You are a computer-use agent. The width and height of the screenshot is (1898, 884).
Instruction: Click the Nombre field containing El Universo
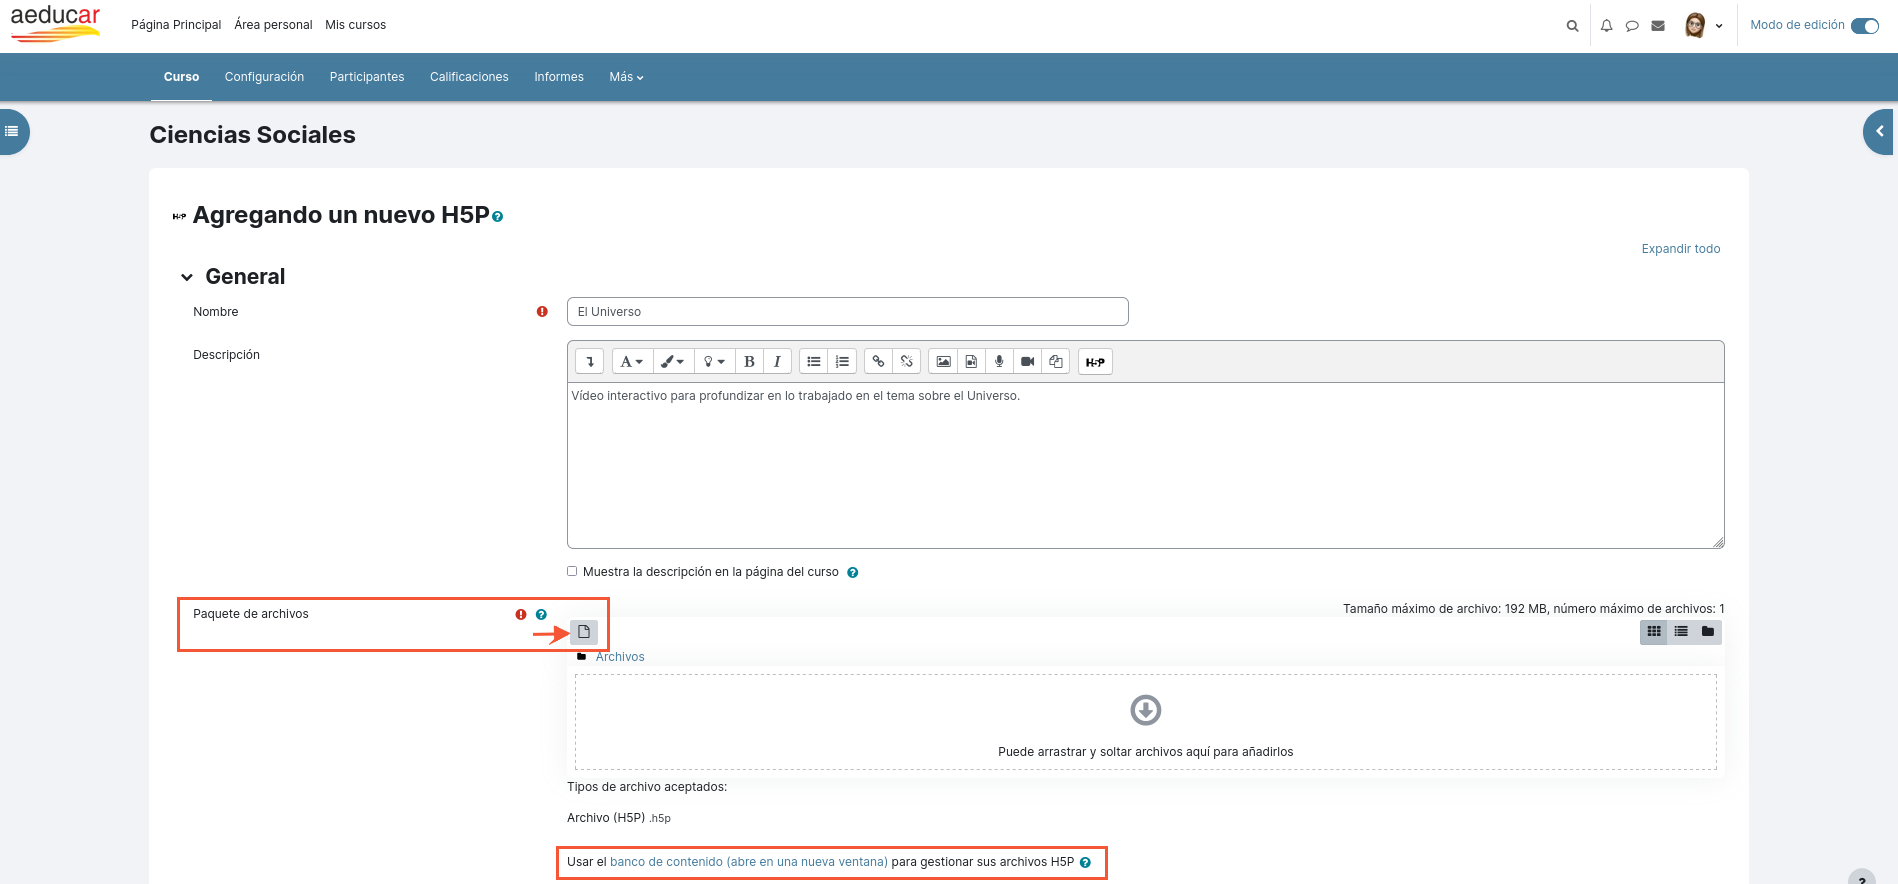tap(848, 312)
